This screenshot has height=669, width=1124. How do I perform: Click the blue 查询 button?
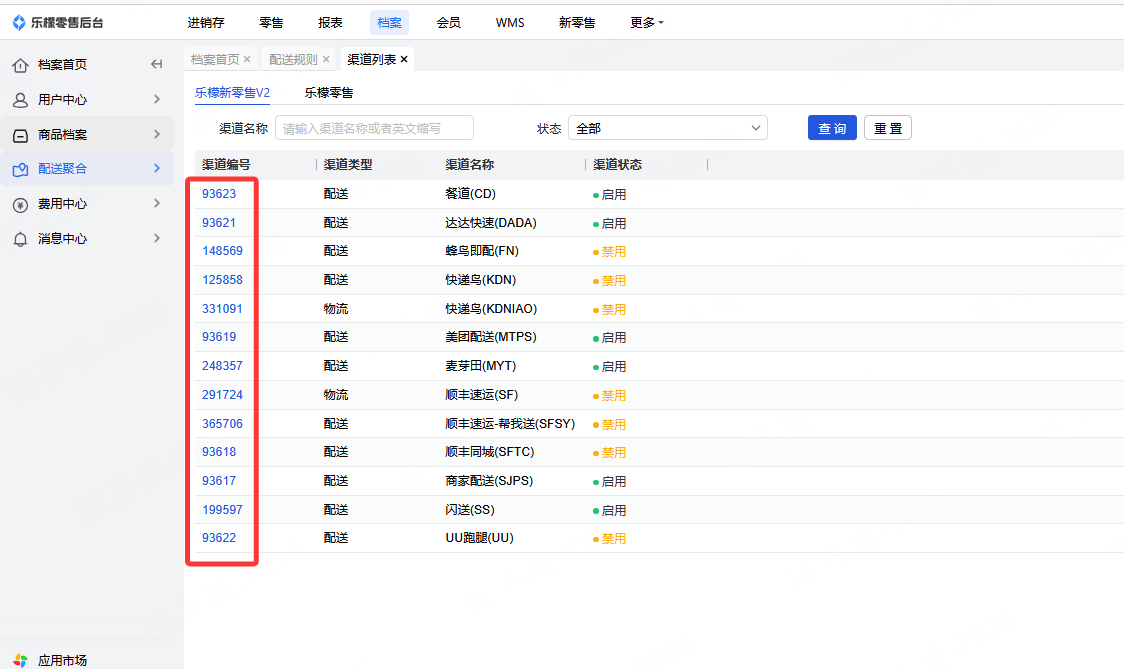[x=832, y=128]
